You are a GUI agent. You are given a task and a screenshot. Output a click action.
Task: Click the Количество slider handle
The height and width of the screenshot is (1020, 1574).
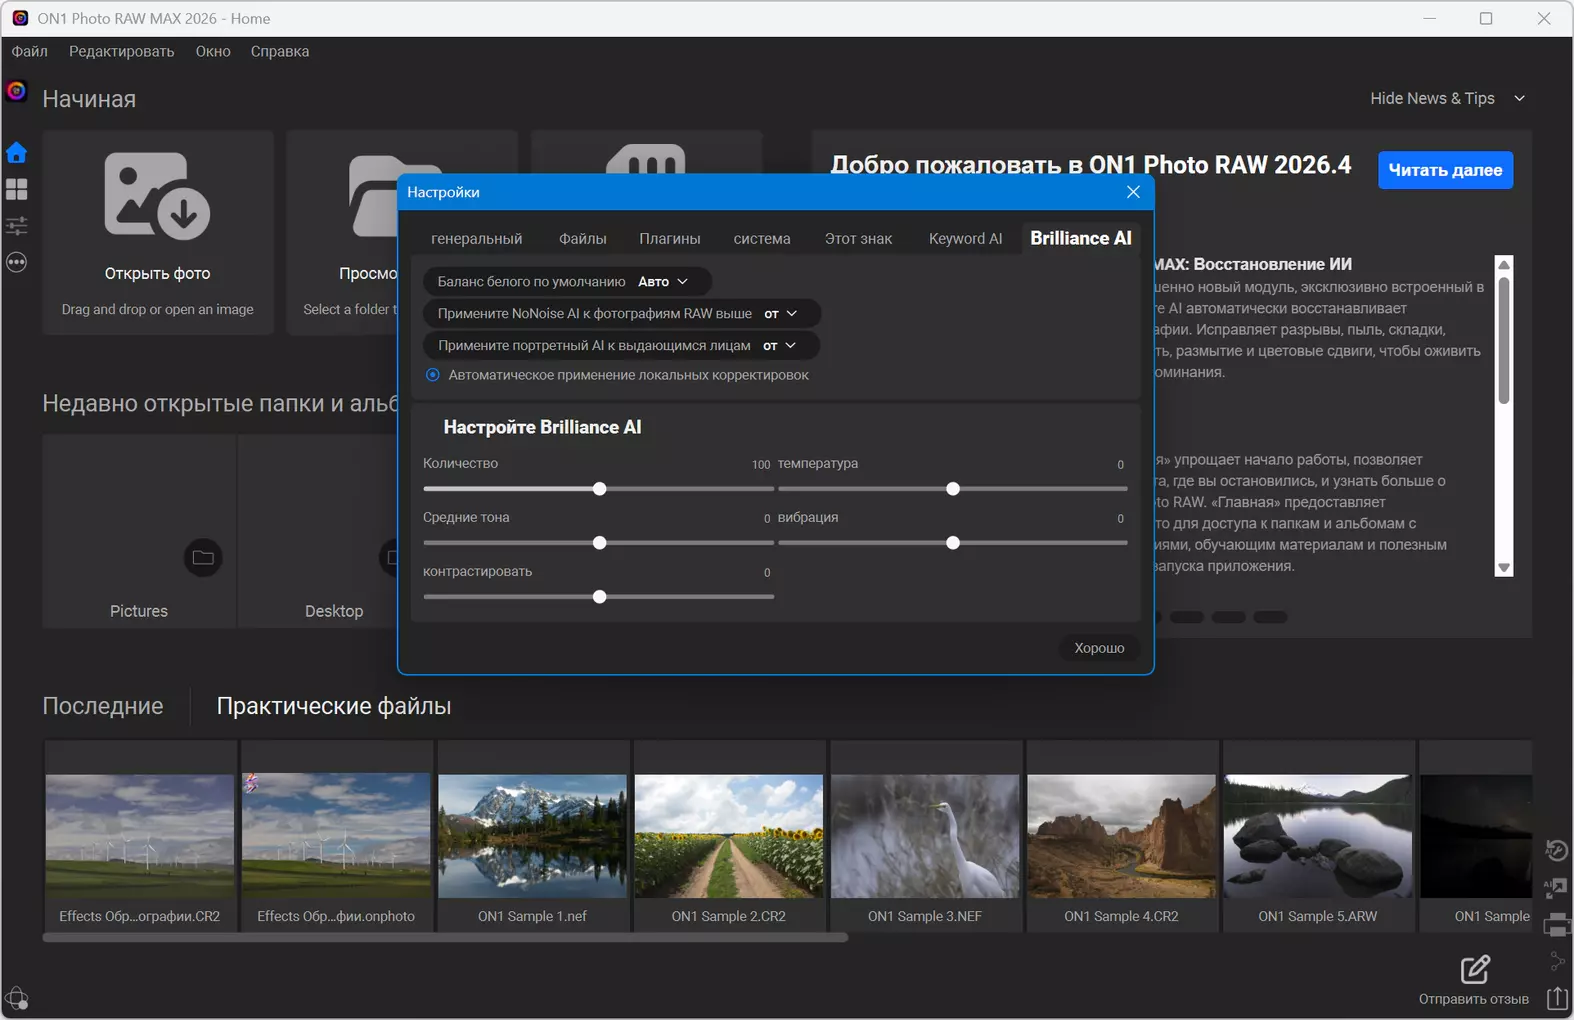pos(600,489)
